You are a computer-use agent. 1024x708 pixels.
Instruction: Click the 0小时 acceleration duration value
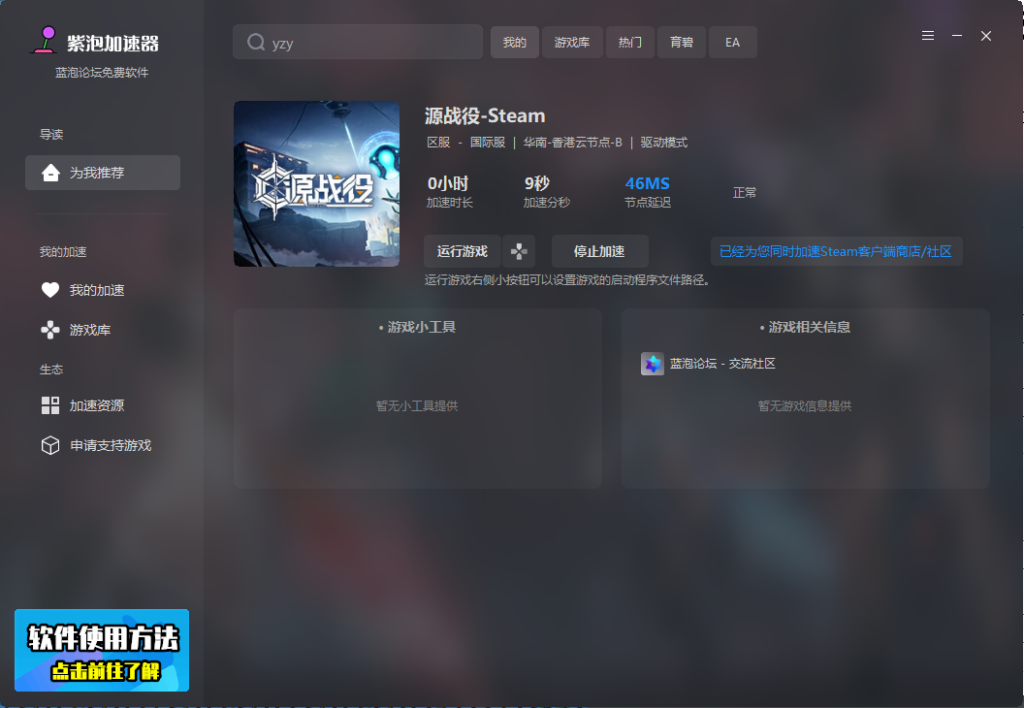click(x=448, y=184)
